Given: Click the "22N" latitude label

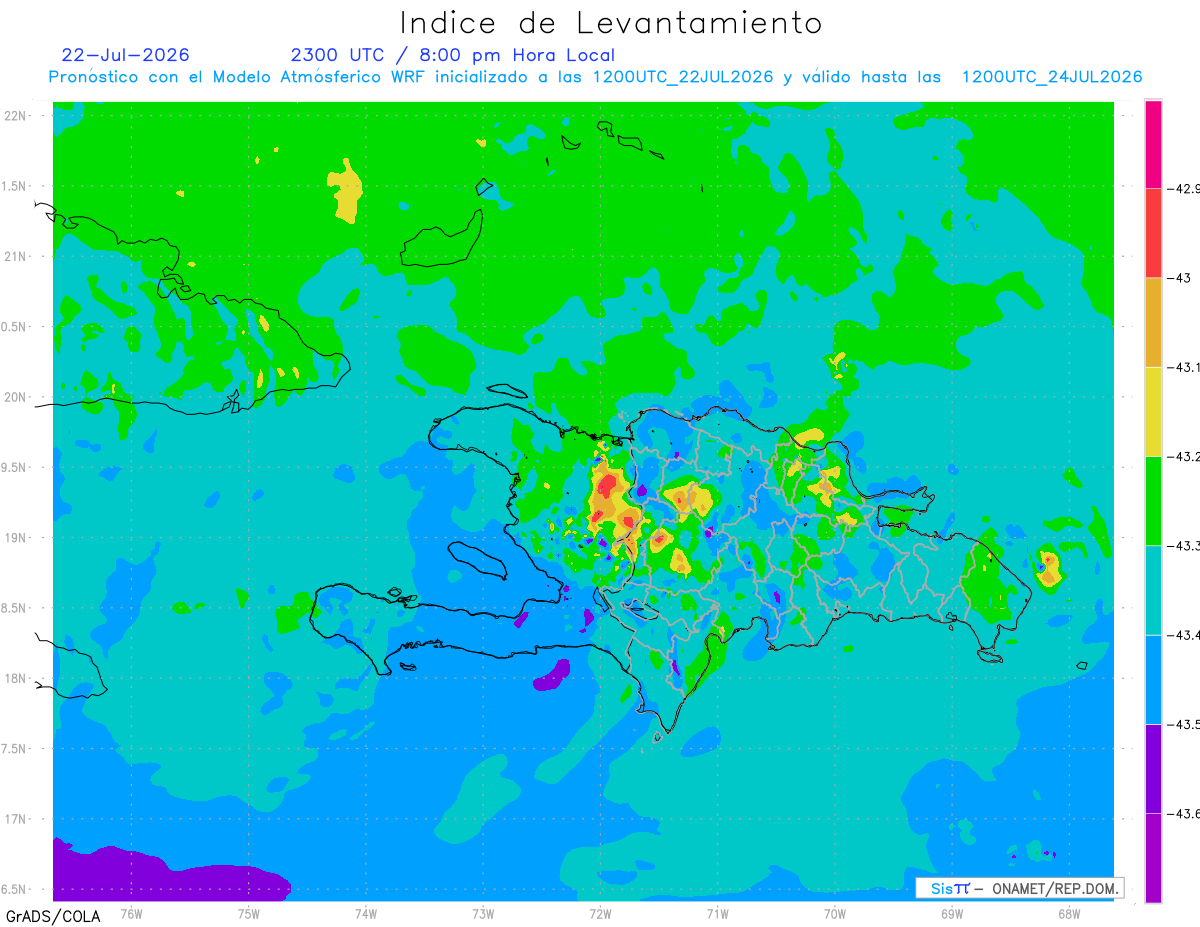Looking at the screenshot, I should click(x=17, y=116).
